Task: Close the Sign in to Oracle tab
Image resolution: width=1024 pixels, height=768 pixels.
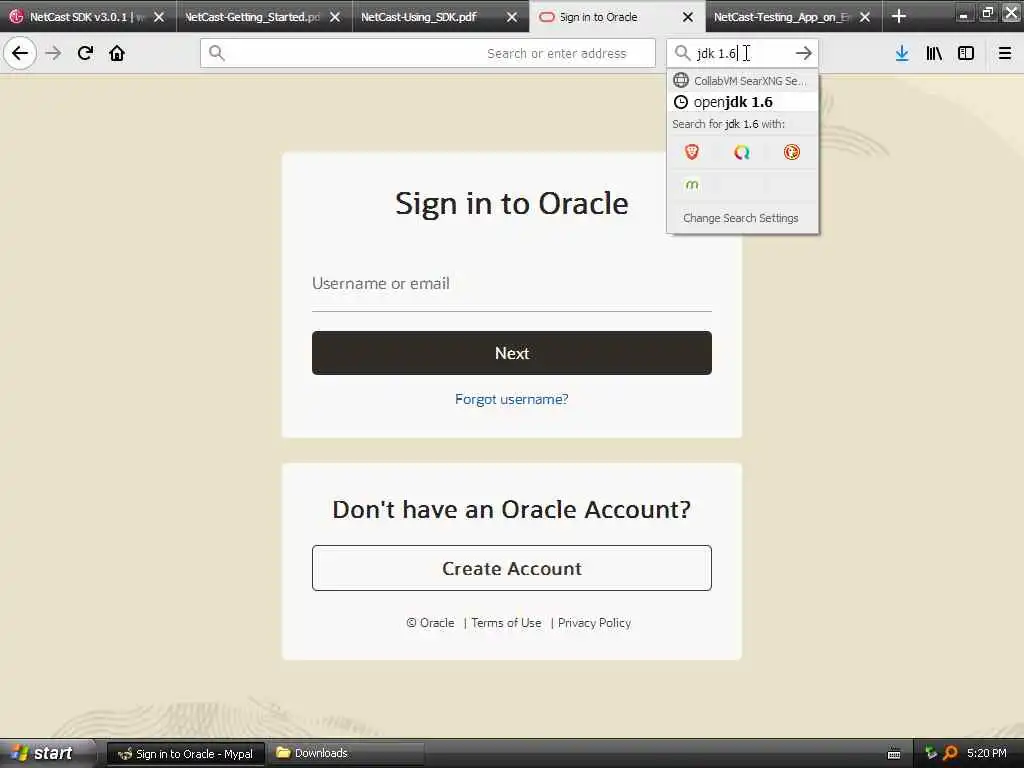Action: coord(688,17)
